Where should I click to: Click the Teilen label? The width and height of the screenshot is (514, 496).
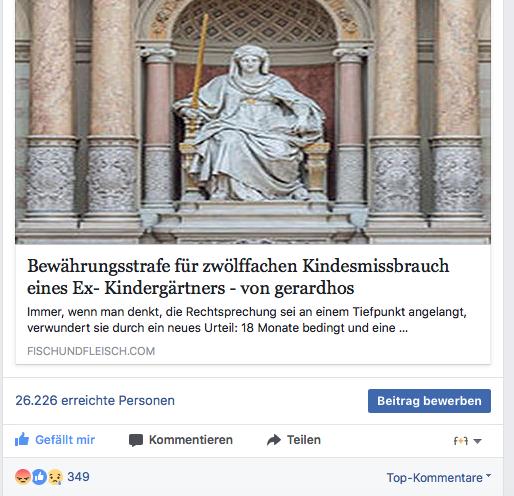[x=304, y=440]
